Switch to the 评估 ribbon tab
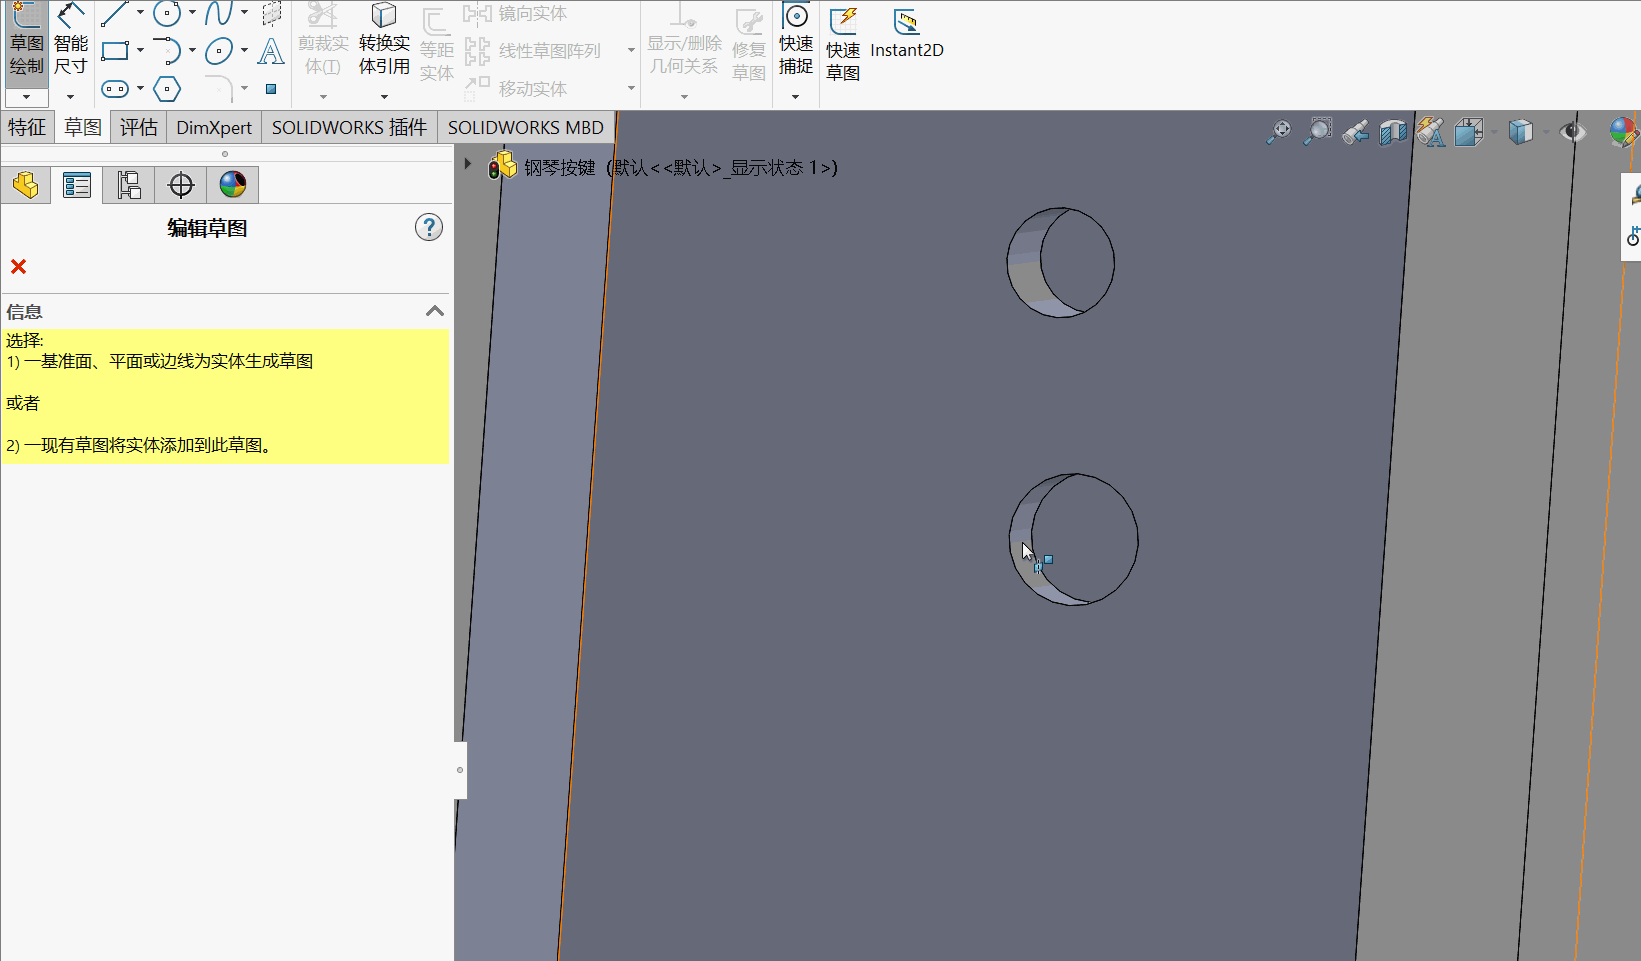 pos(139,128)
